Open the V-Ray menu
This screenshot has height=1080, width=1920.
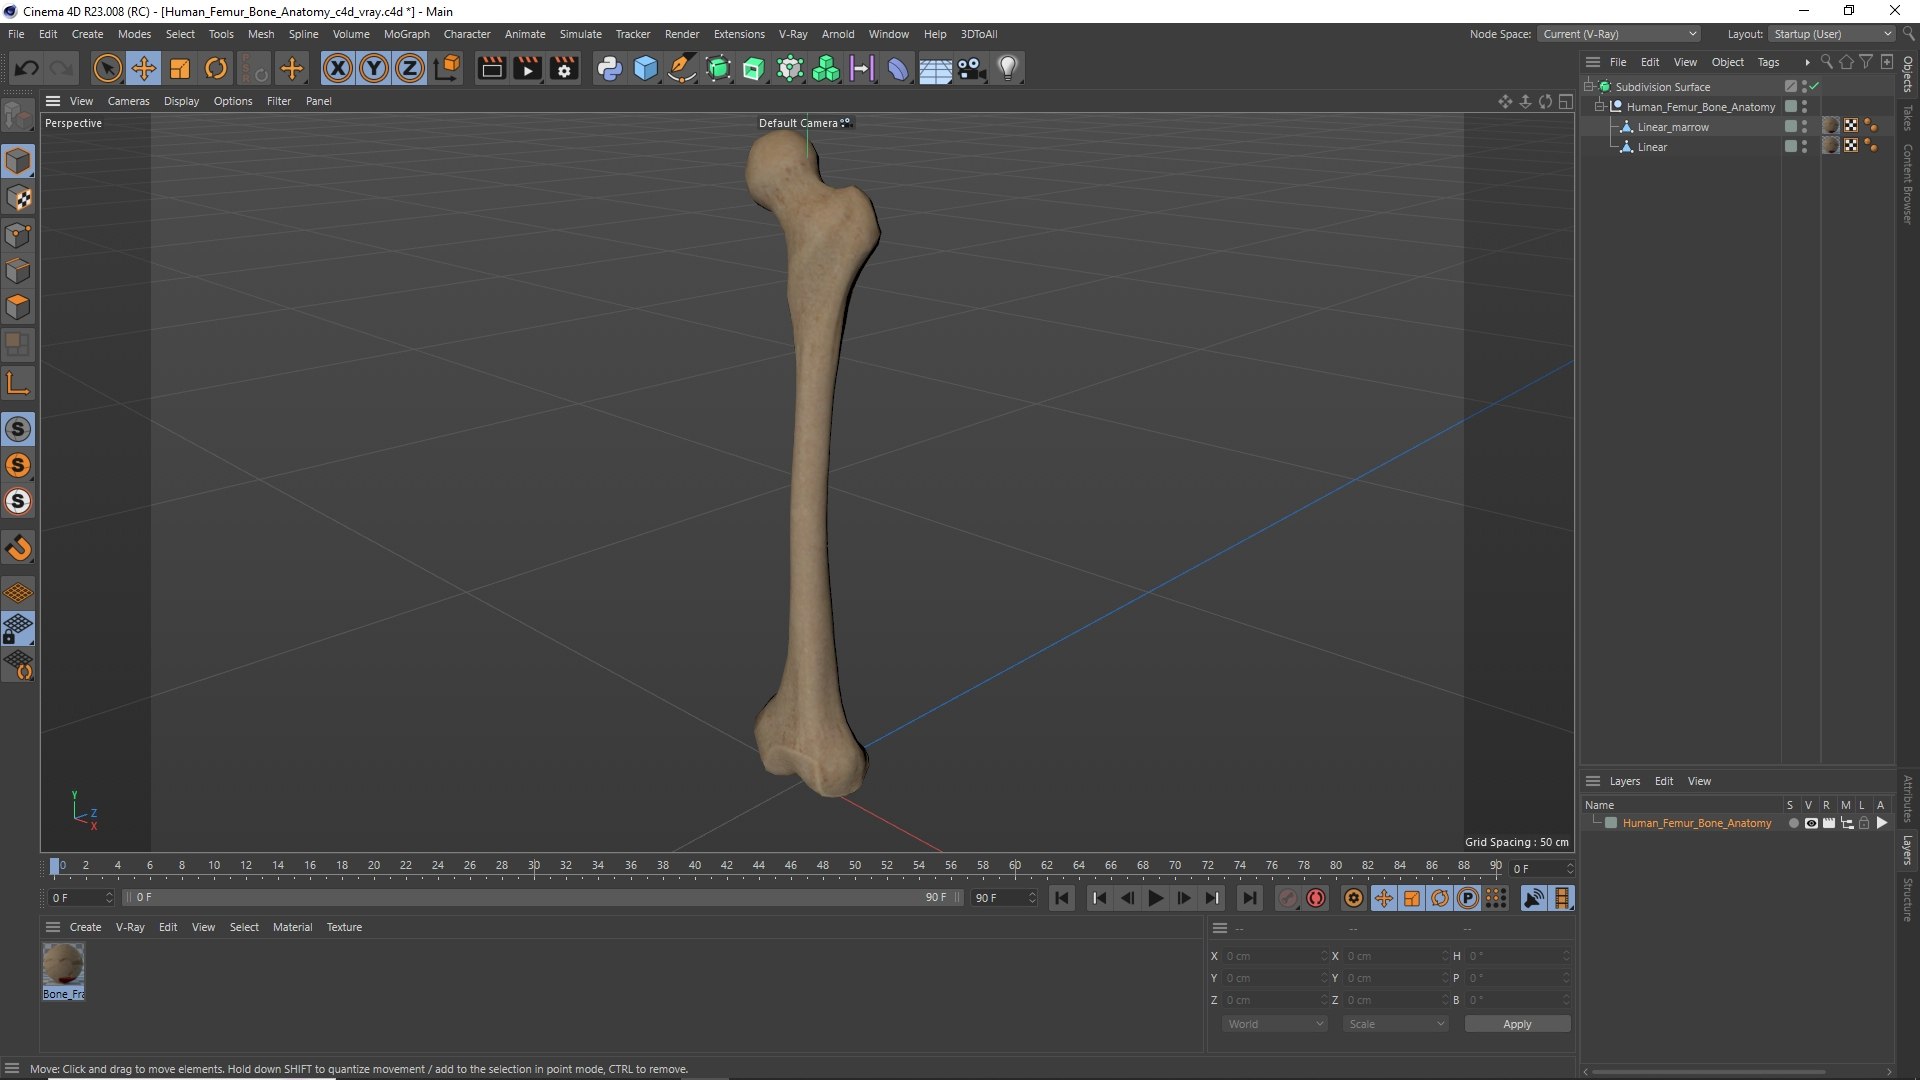793,34
